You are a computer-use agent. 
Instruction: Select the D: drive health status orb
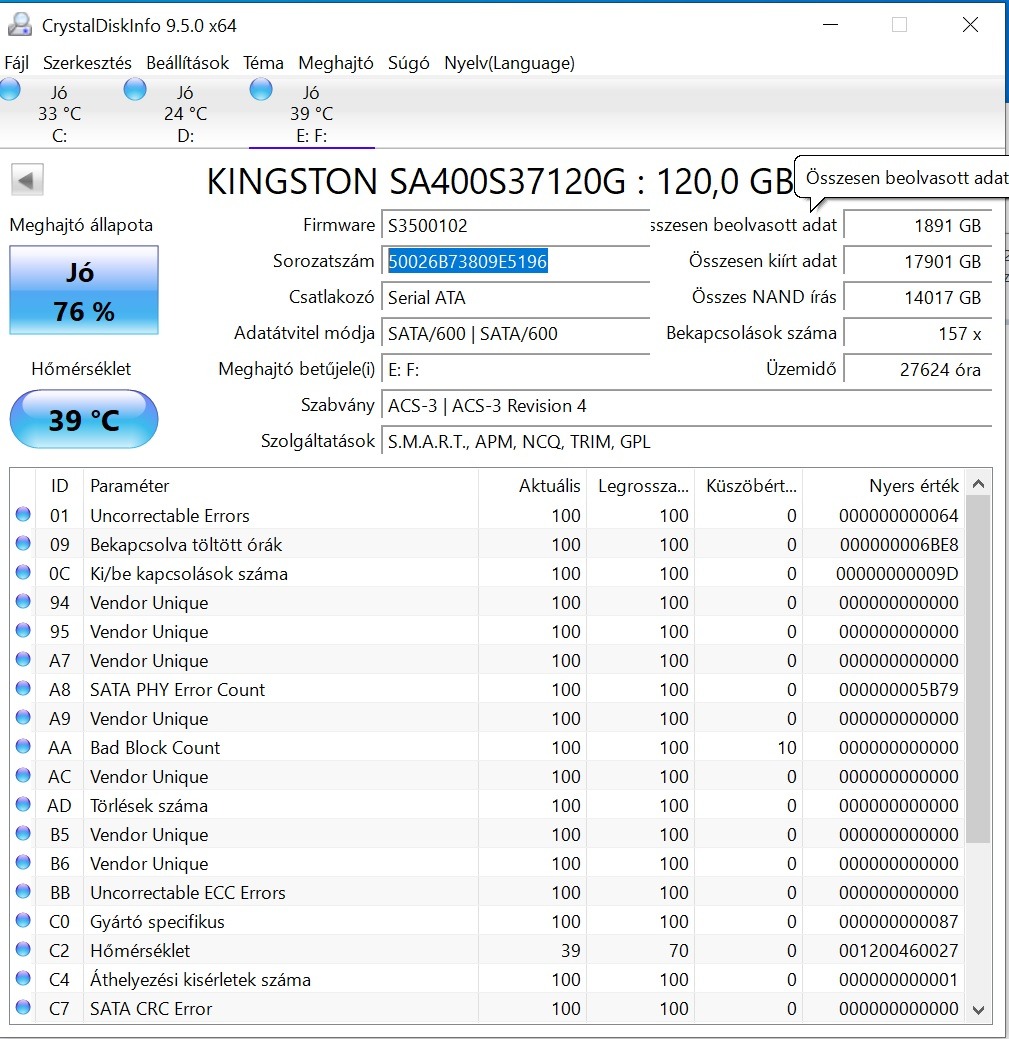tap(135, 89)
